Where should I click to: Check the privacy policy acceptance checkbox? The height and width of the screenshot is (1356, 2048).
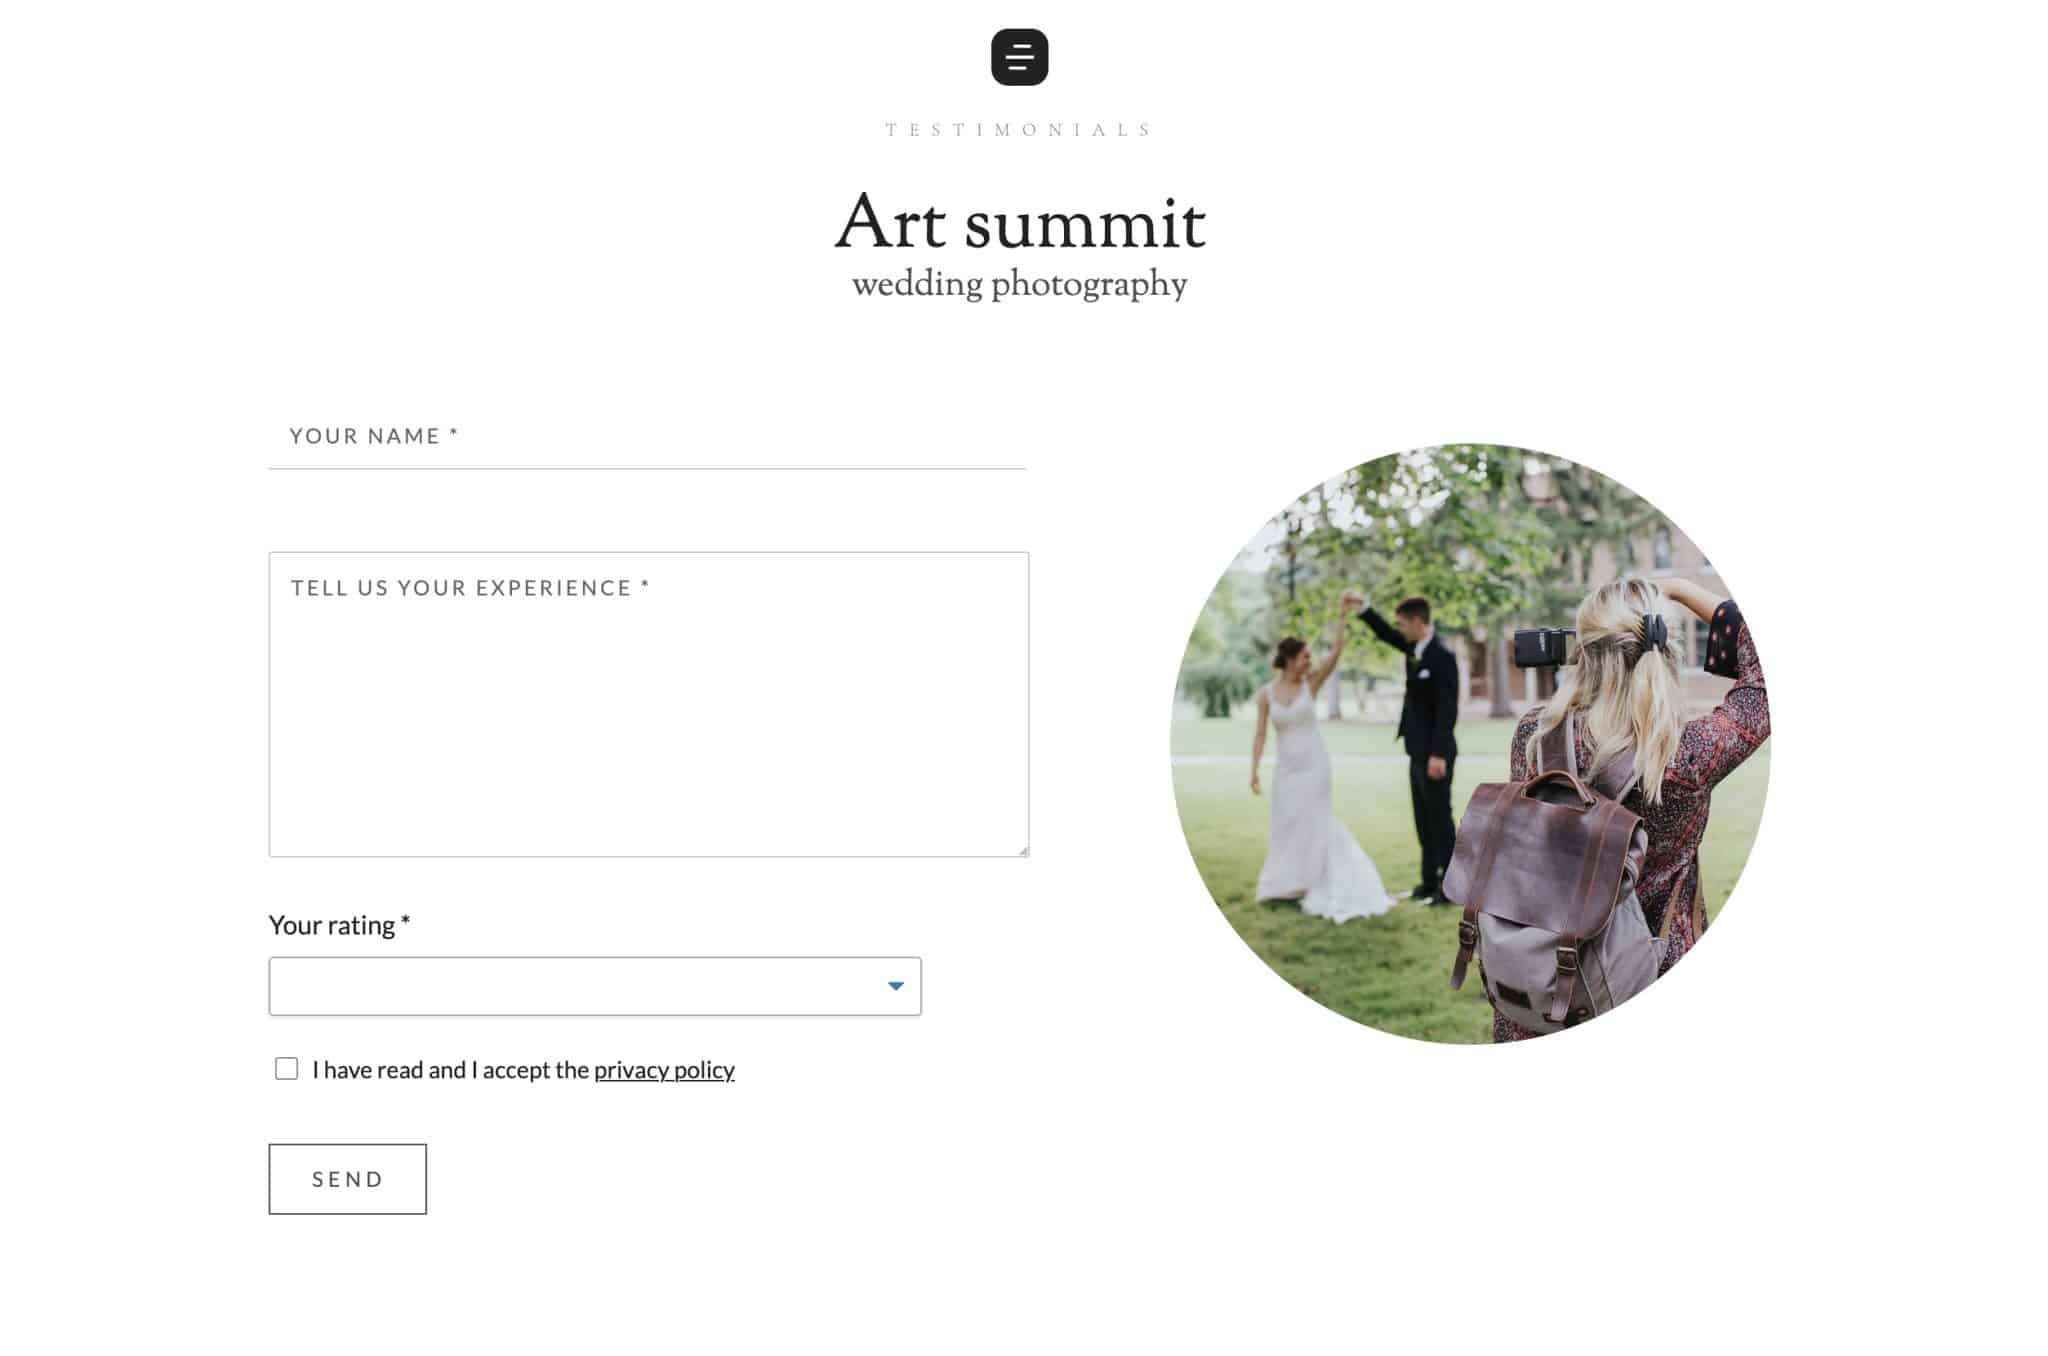pos(286,1068)
